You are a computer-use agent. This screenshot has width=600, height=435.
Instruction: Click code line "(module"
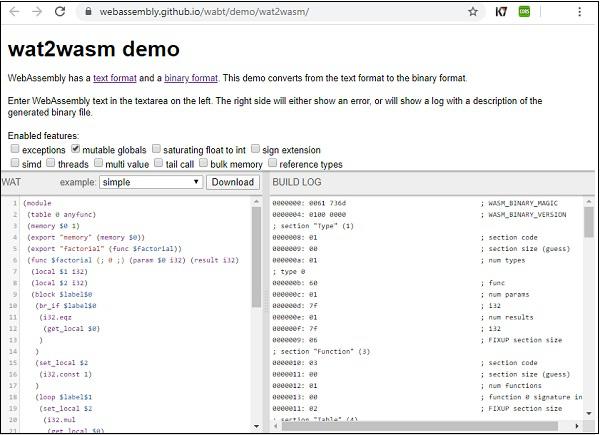pos(37,203)
